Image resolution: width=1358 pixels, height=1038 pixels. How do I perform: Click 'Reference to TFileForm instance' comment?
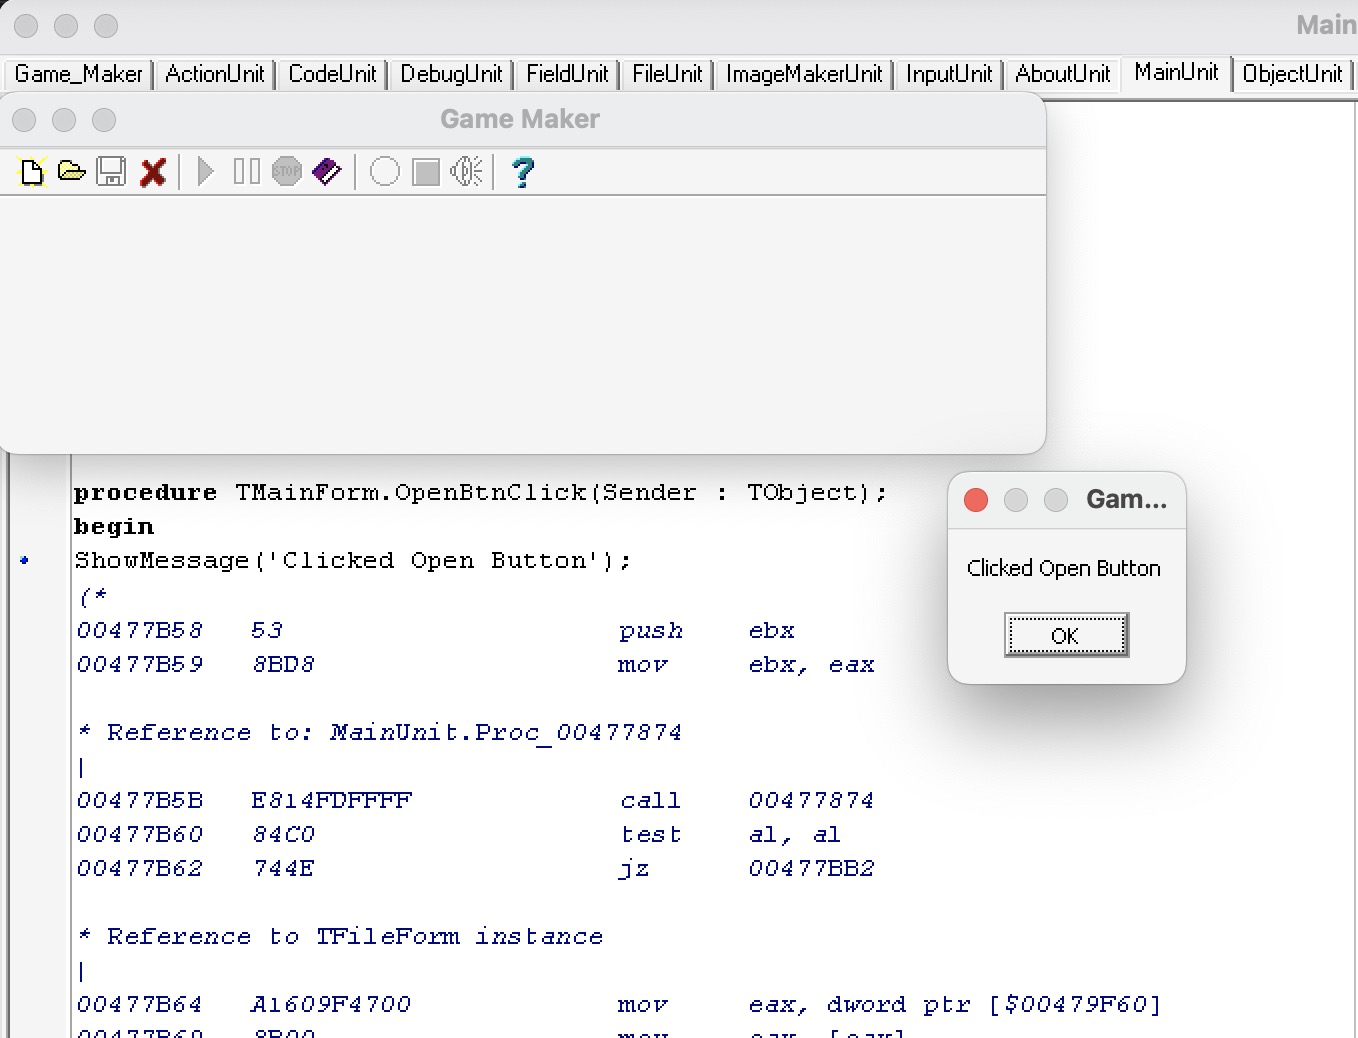(x=341, y=937)
